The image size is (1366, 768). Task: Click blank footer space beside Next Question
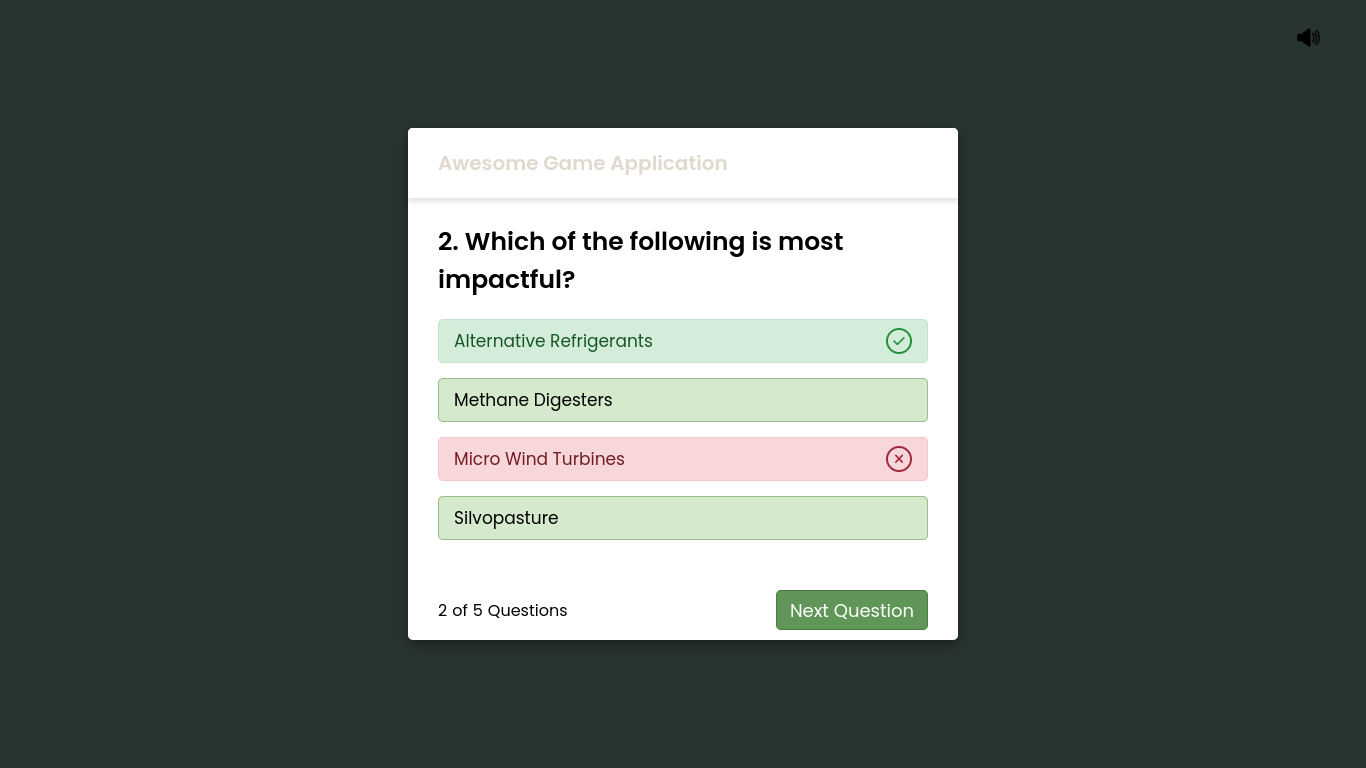click(x=670, y=610)
